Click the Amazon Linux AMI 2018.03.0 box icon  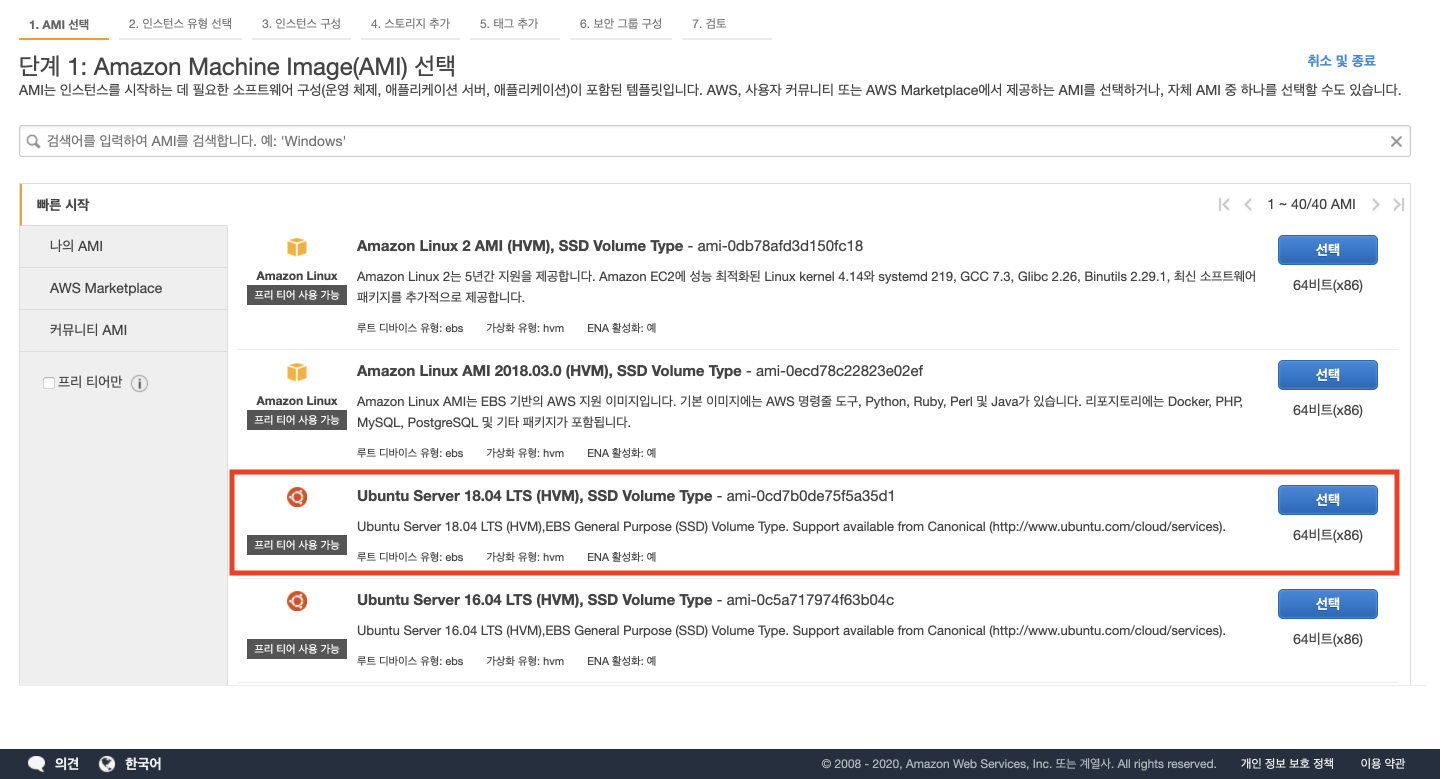coord(297,373)
